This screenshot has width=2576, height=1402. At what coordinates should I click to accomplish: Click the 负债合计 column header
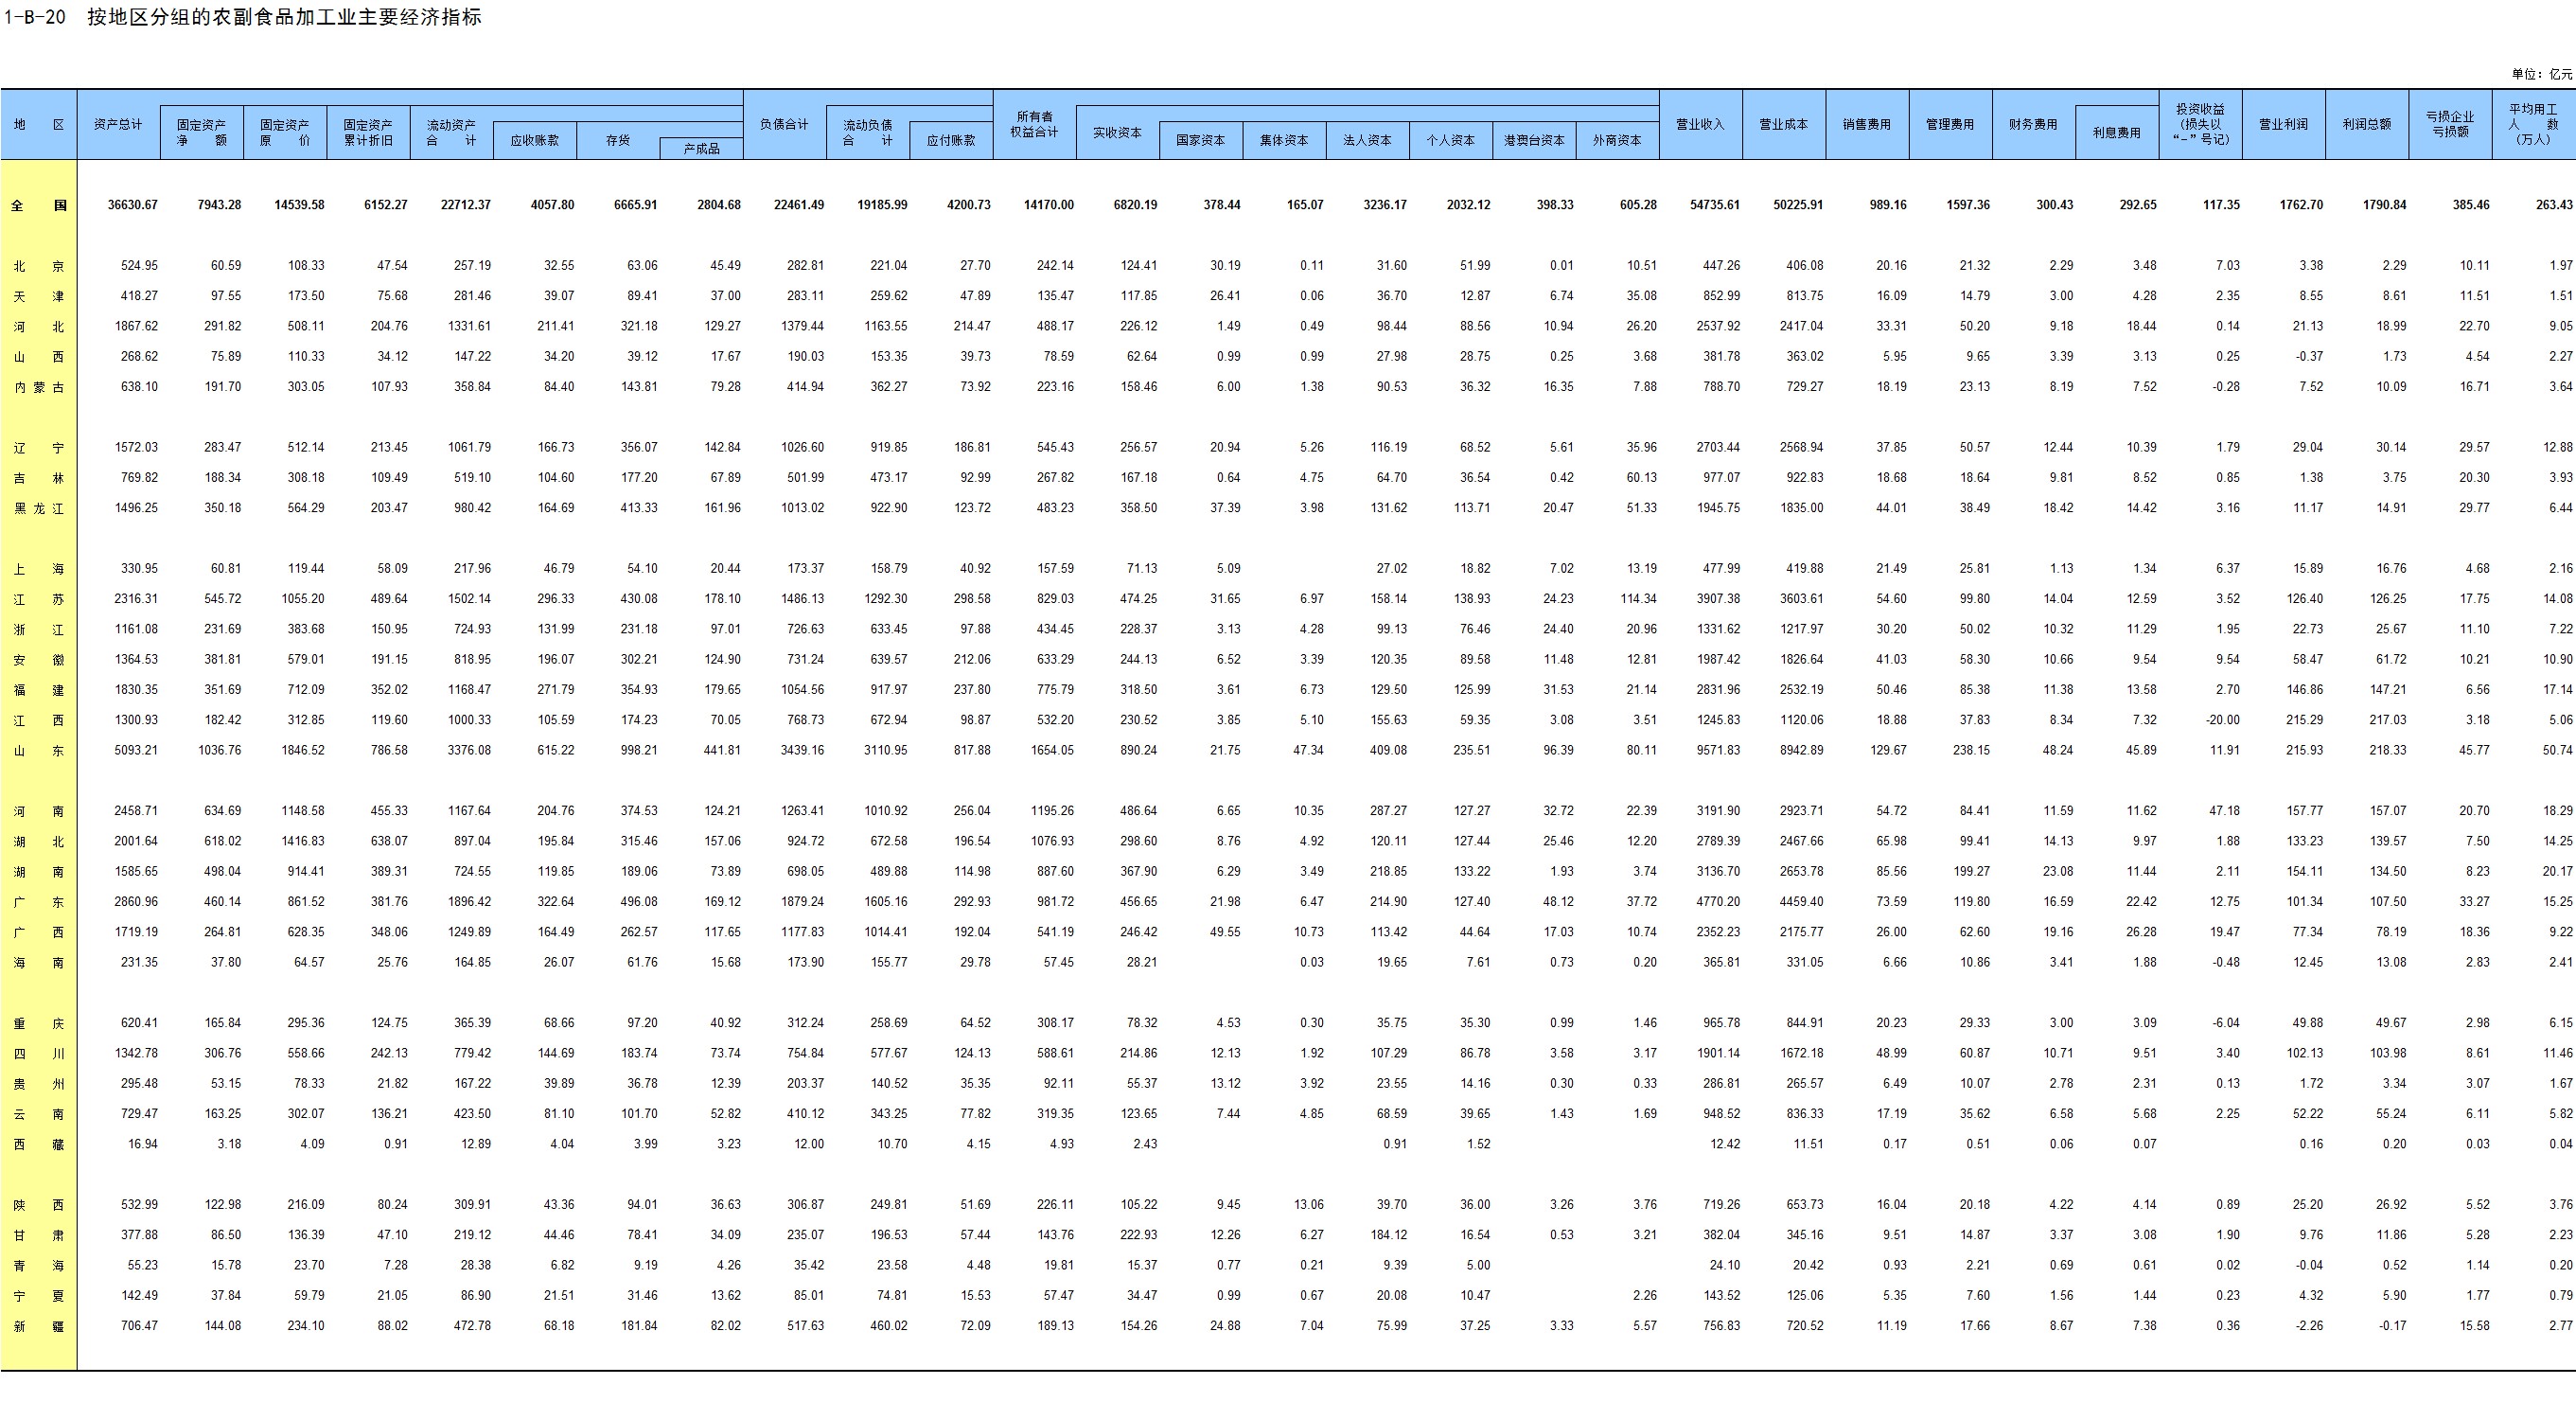tap(784, 125)
